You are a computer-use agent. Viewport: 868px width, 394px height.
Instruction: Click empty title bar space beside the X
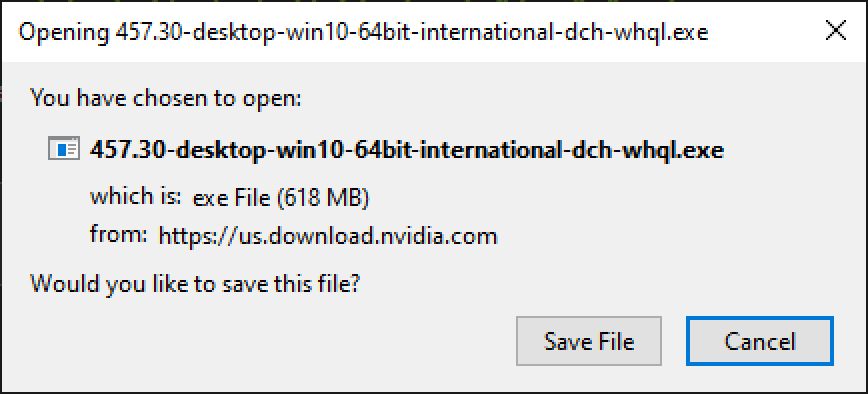coord(764,32)
